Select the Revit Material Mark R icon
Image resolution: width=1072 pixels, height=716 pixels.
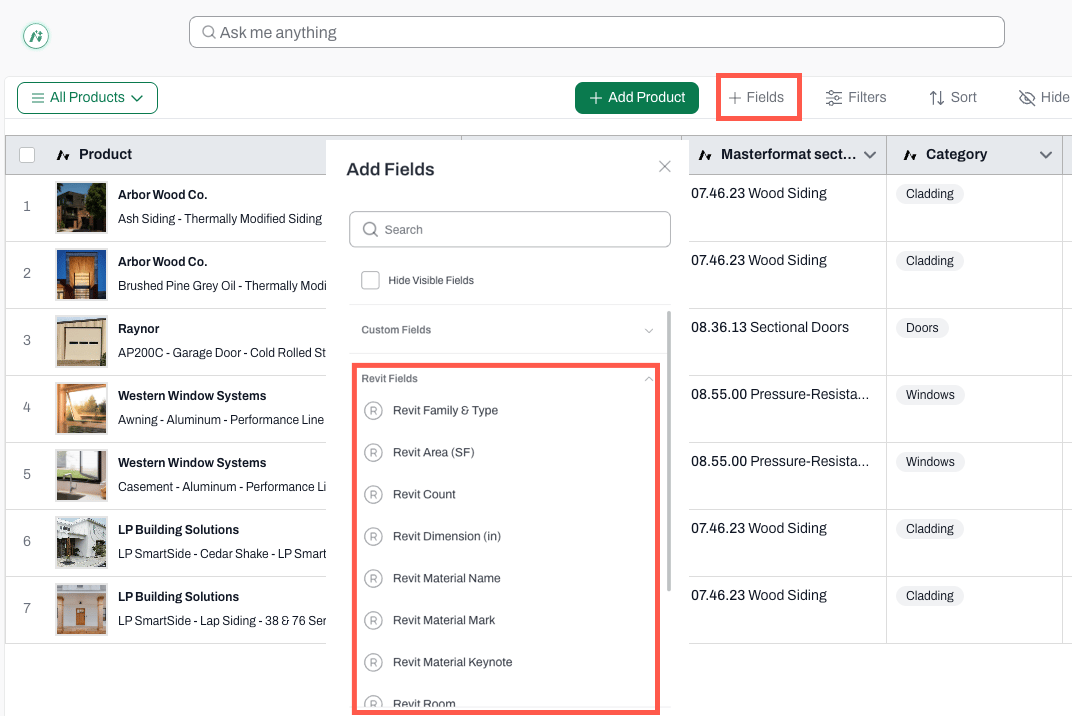[x=373, y=620]
